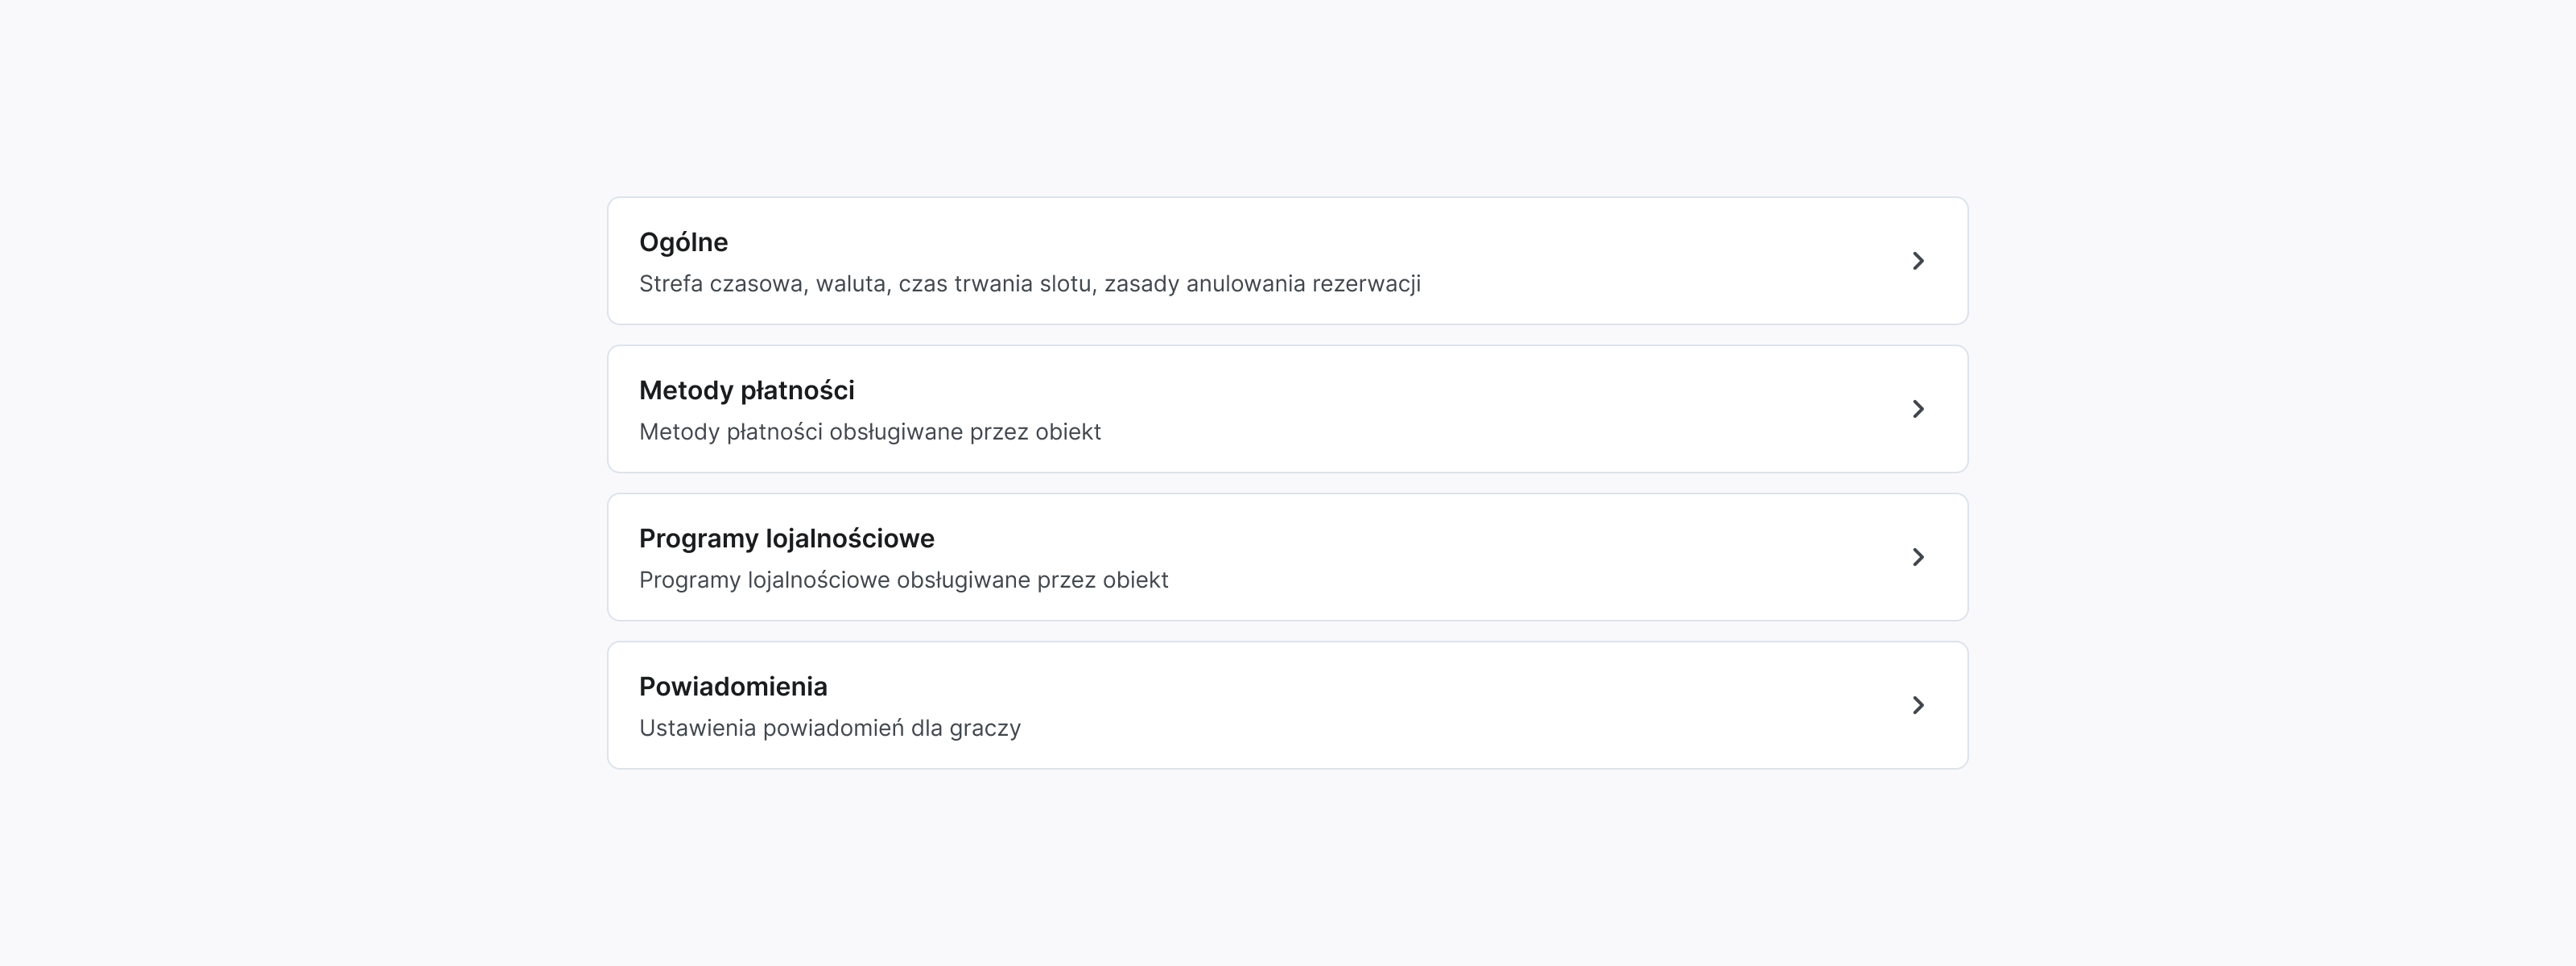Open the Programy lojalnościowe heading
The width and height of the screenshot is (2576, 966).
786,538
